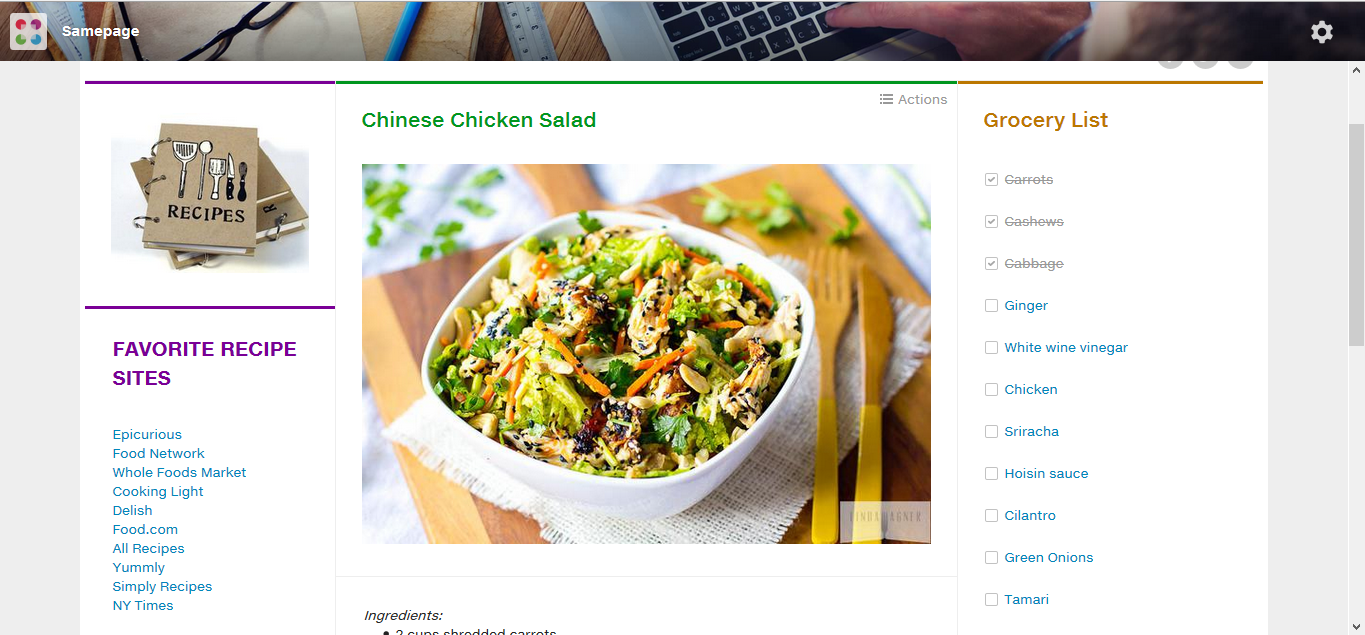1365x635 pixels.
Task: Uncheck the Cashews grocery item
Action: click(x=991, y=222)
